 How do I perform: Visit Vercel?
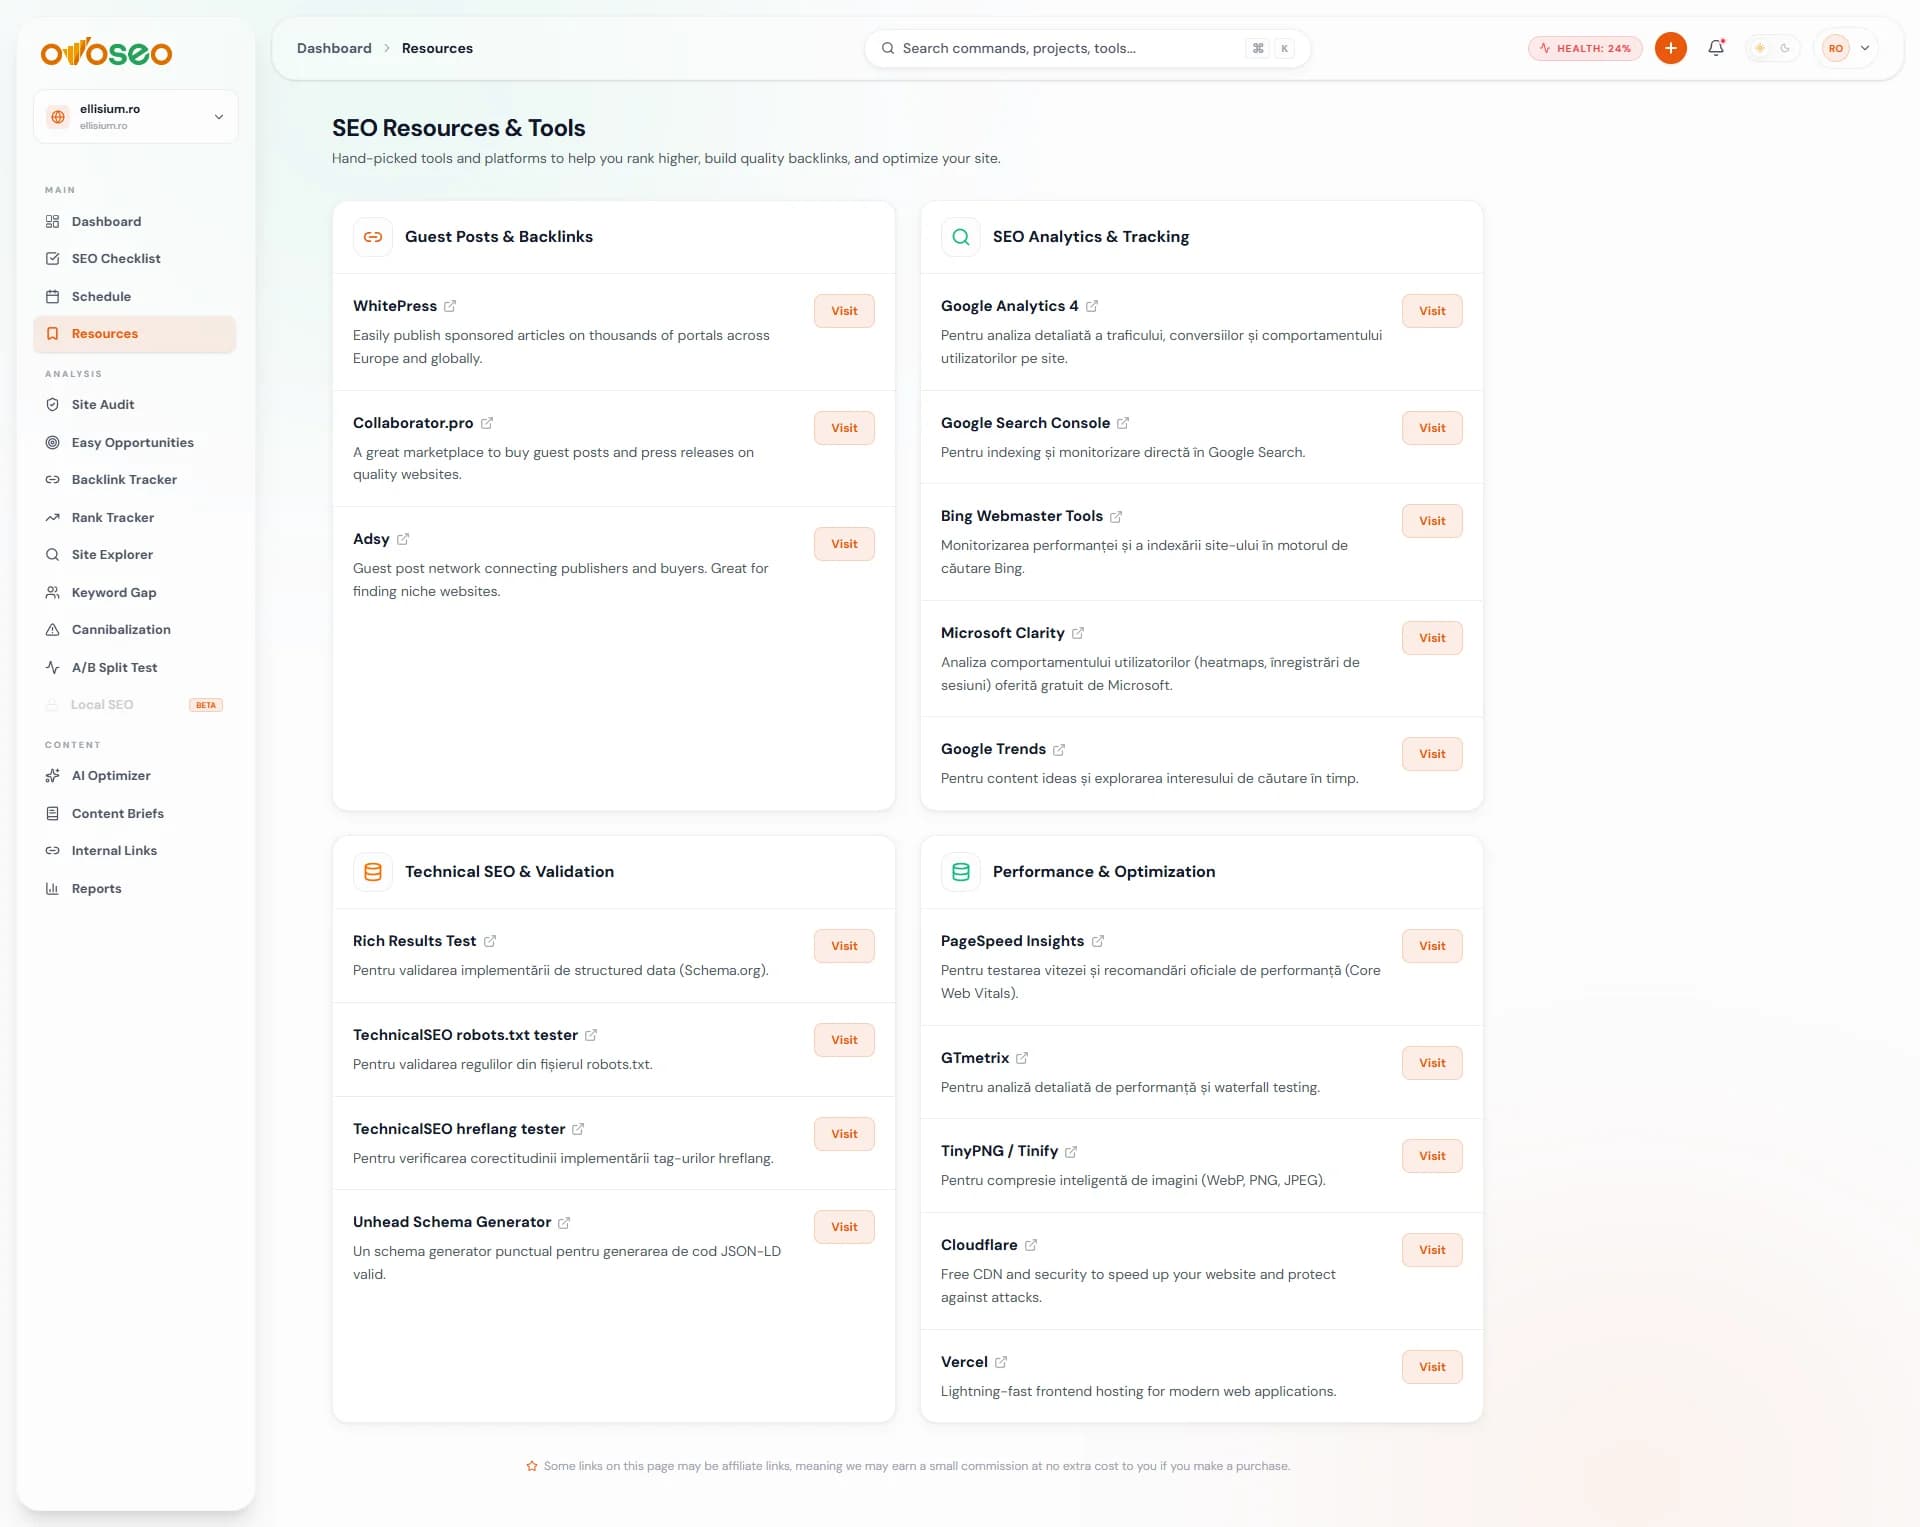pos(1432,1367)
